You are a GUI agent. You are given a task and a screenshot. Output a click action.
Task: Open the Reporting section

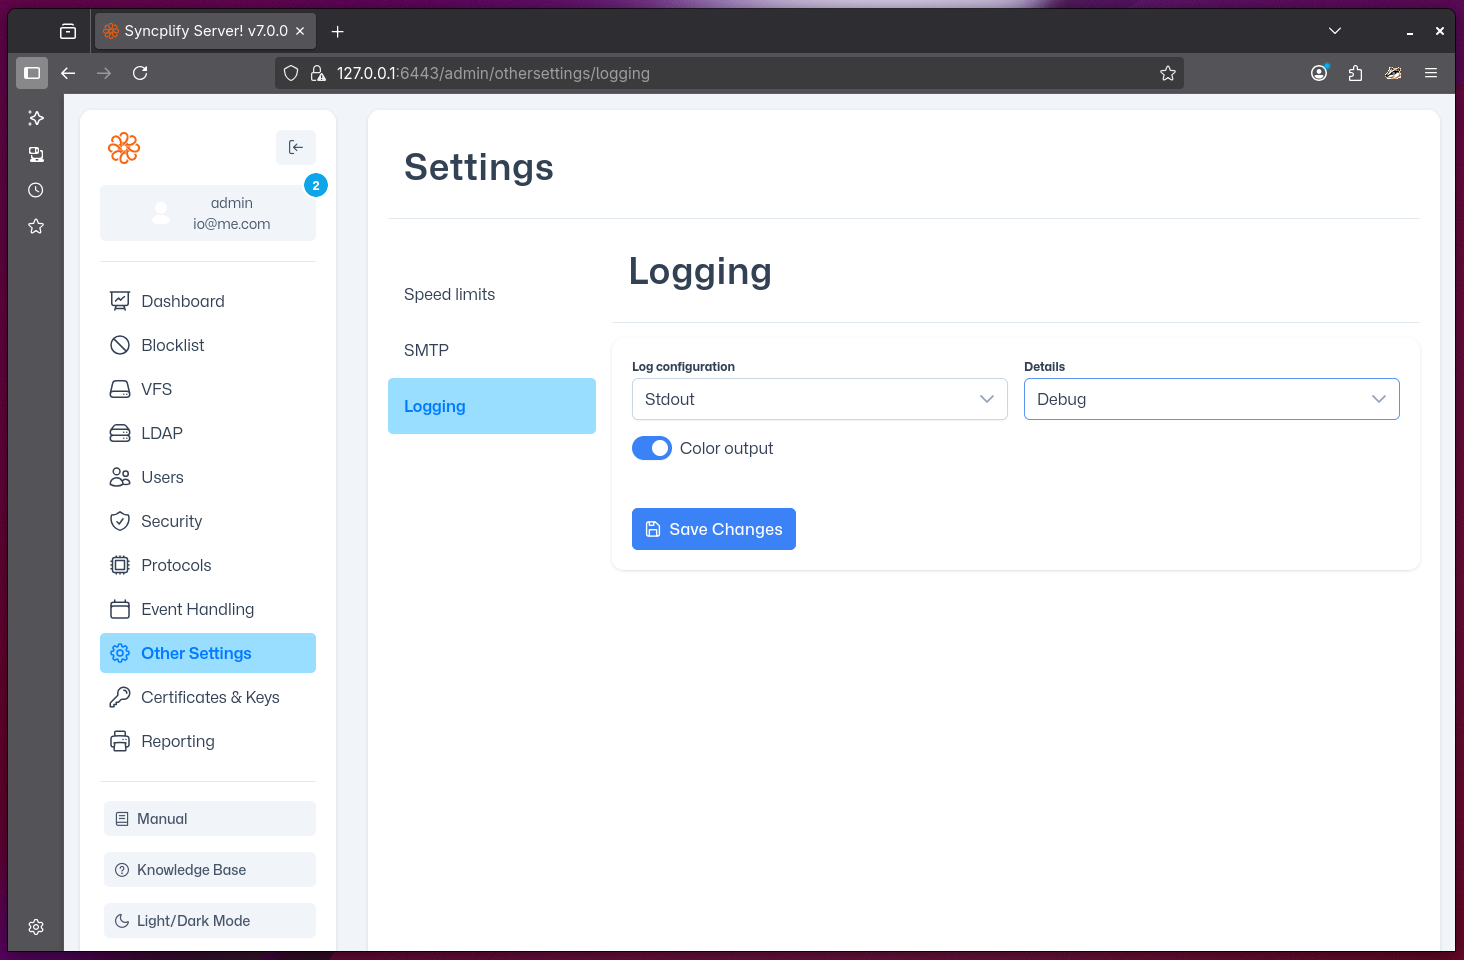178,741
